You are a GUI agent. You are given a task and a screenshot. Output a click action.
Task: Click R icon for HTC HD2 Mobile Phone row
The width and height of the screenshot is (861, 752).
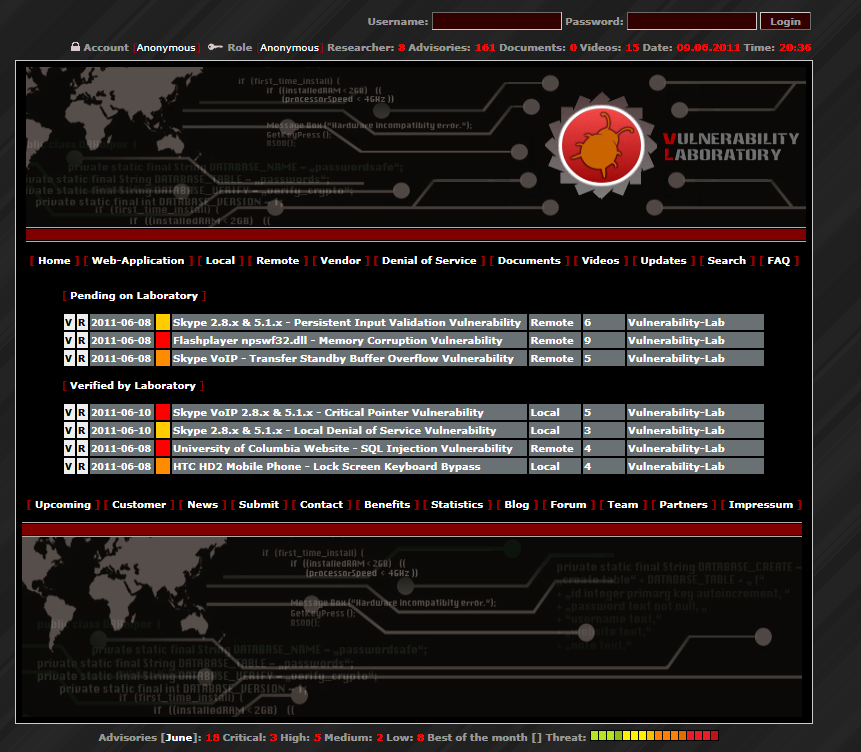82,466
